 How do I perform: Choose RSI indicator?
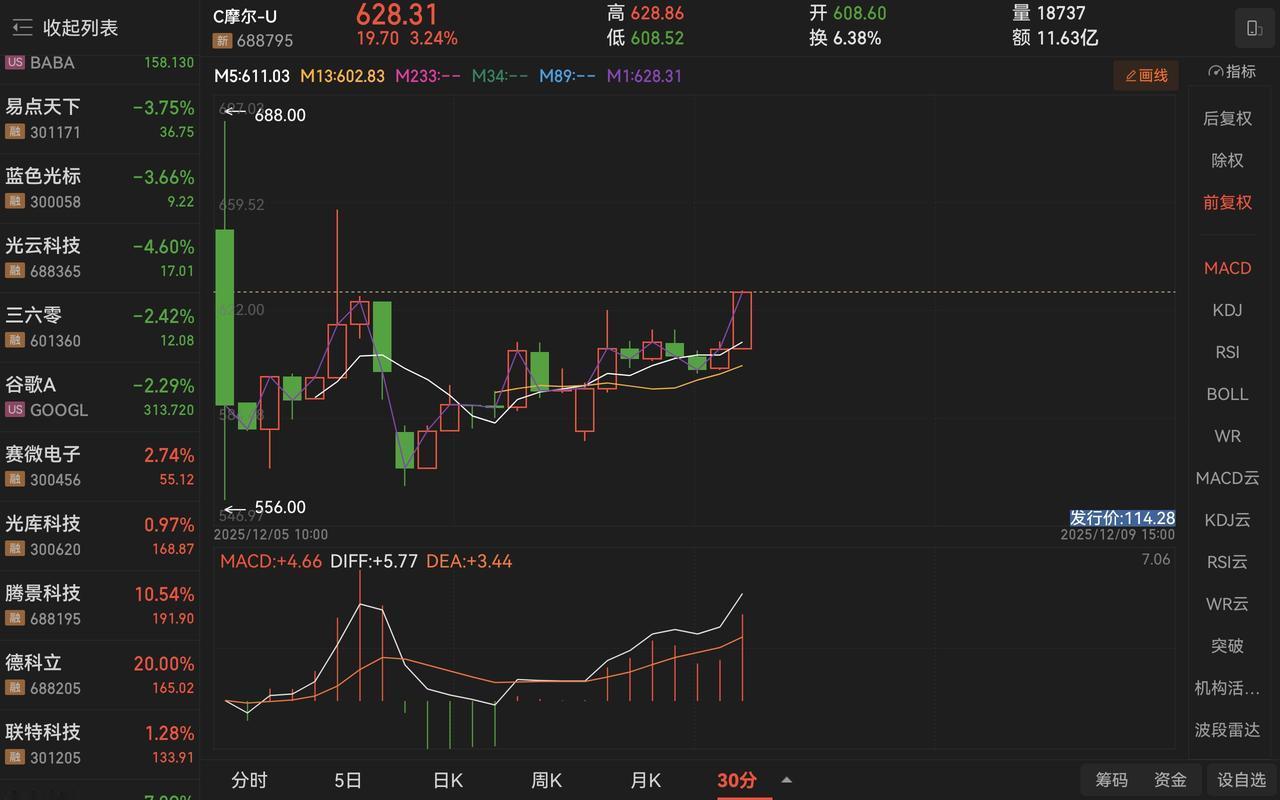(1227, 352)
